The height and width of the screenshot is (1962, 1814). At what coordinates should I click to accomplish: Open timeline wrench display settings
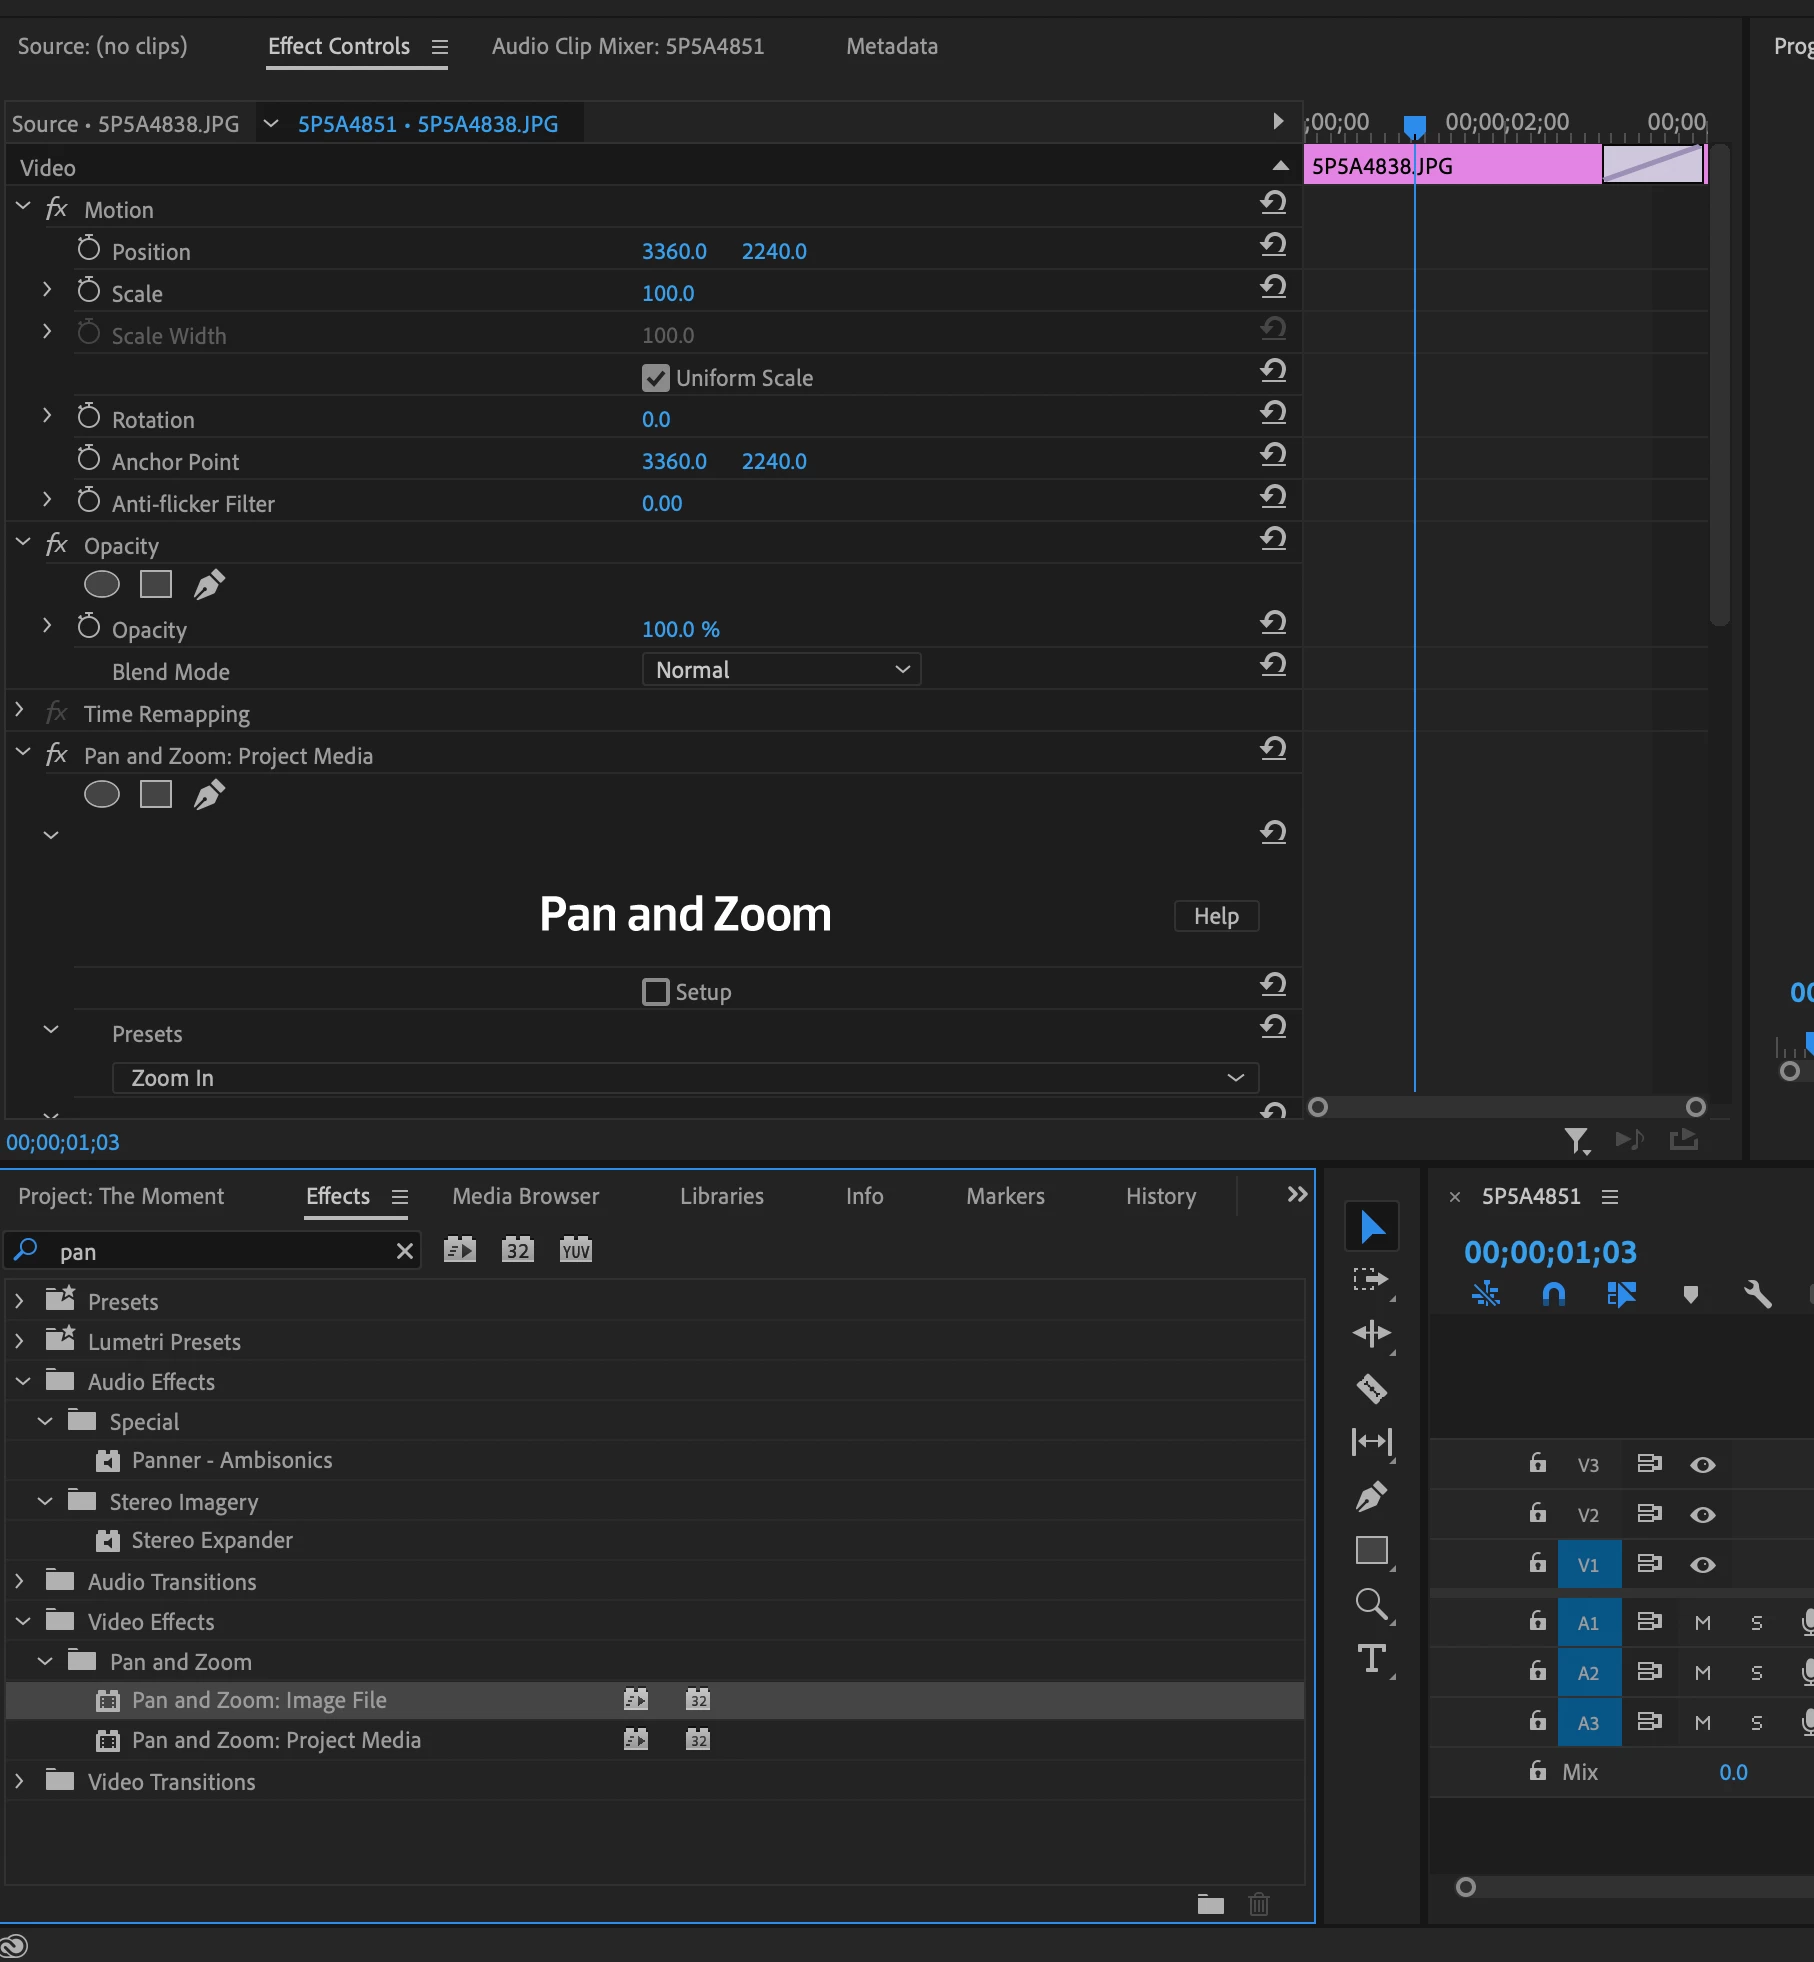click(x=1757, y=1295)
